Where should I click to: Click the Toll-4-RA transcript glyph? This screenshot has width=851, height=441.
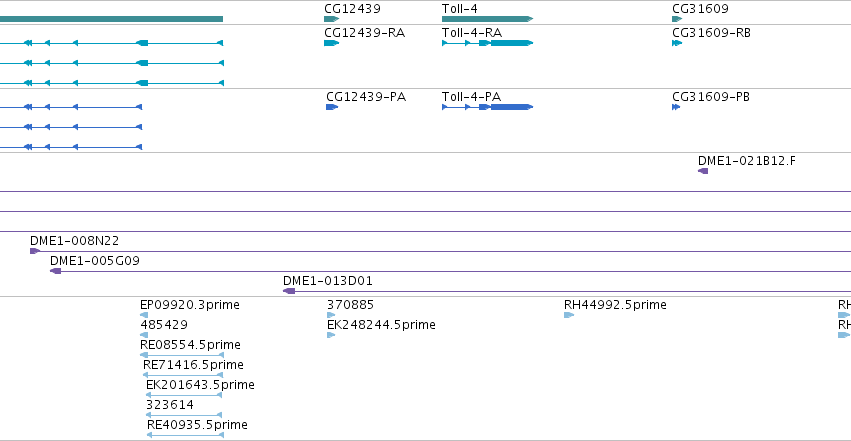[487, 43]
